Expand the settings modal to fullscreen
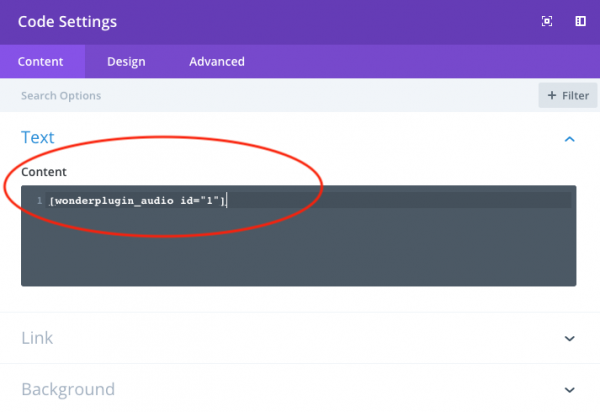The height and width of the screenshot is (412, 600). tap(547, 21)
